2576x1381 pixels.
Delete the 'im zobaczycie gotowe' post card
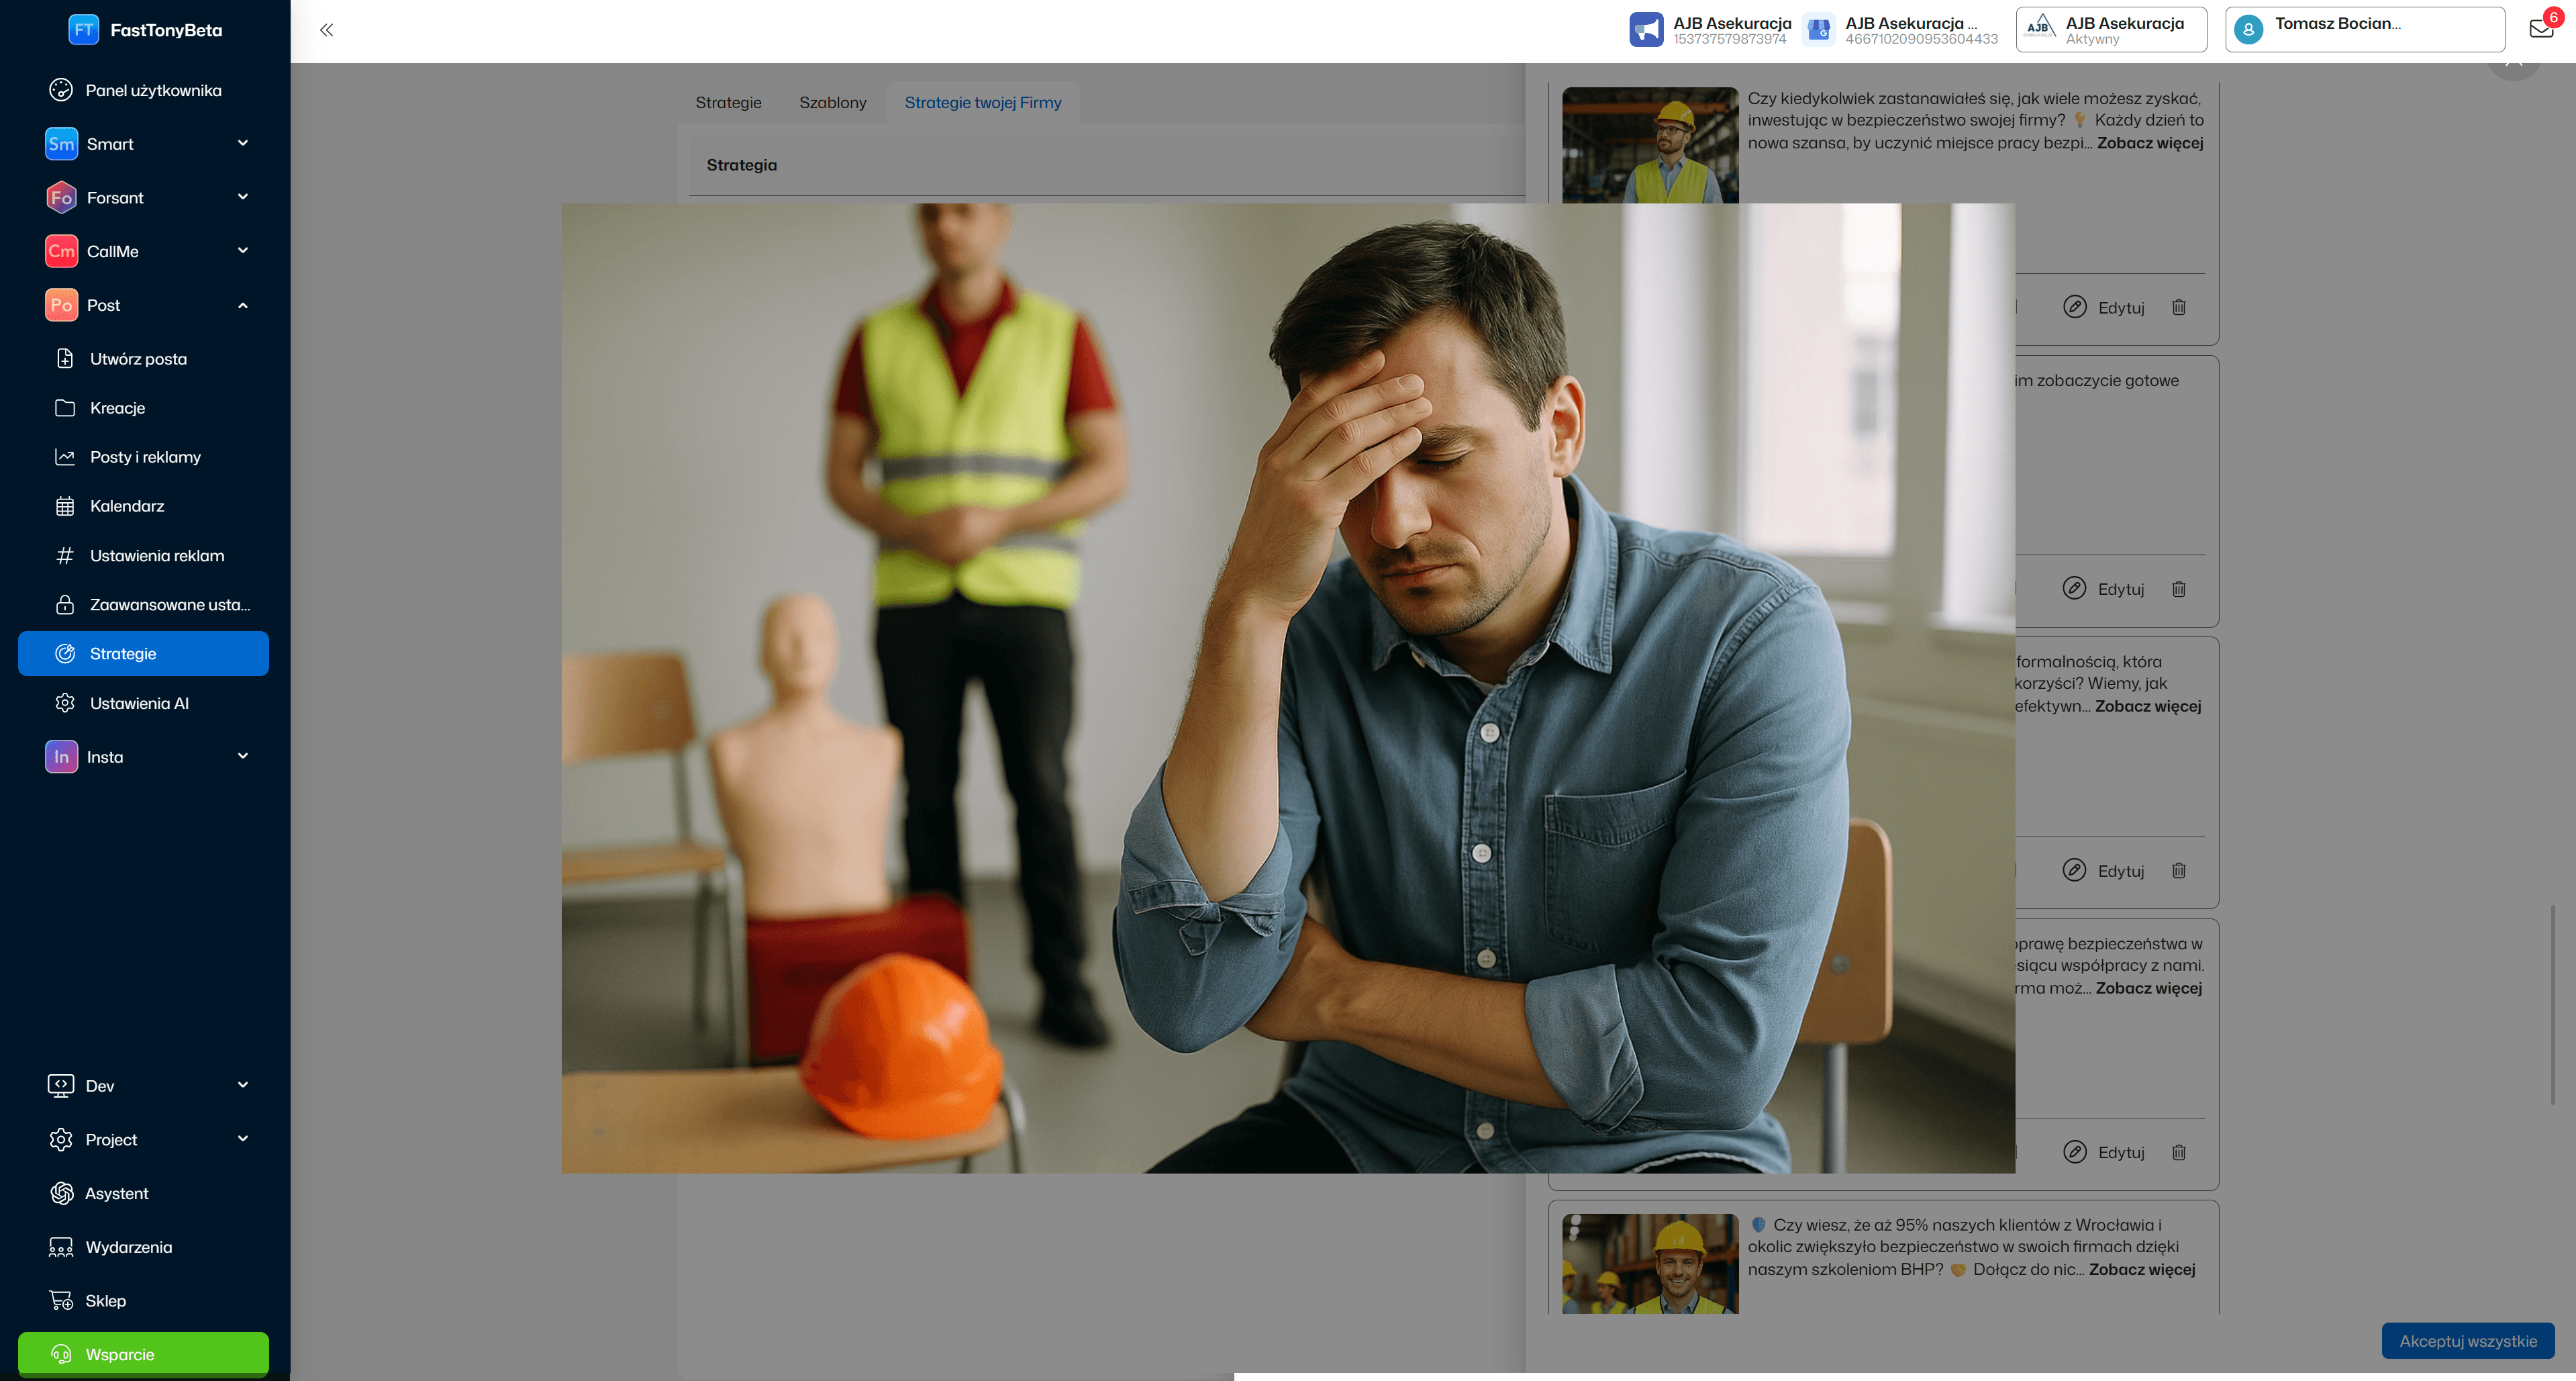(x=2179, y=589)
